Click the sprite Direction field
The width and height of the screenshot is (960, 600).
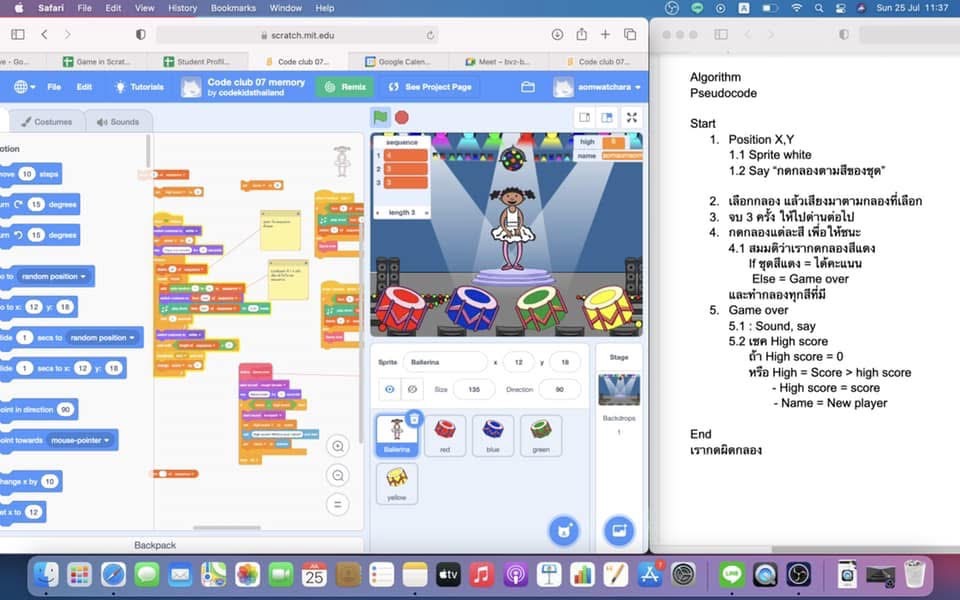[559, 389]
